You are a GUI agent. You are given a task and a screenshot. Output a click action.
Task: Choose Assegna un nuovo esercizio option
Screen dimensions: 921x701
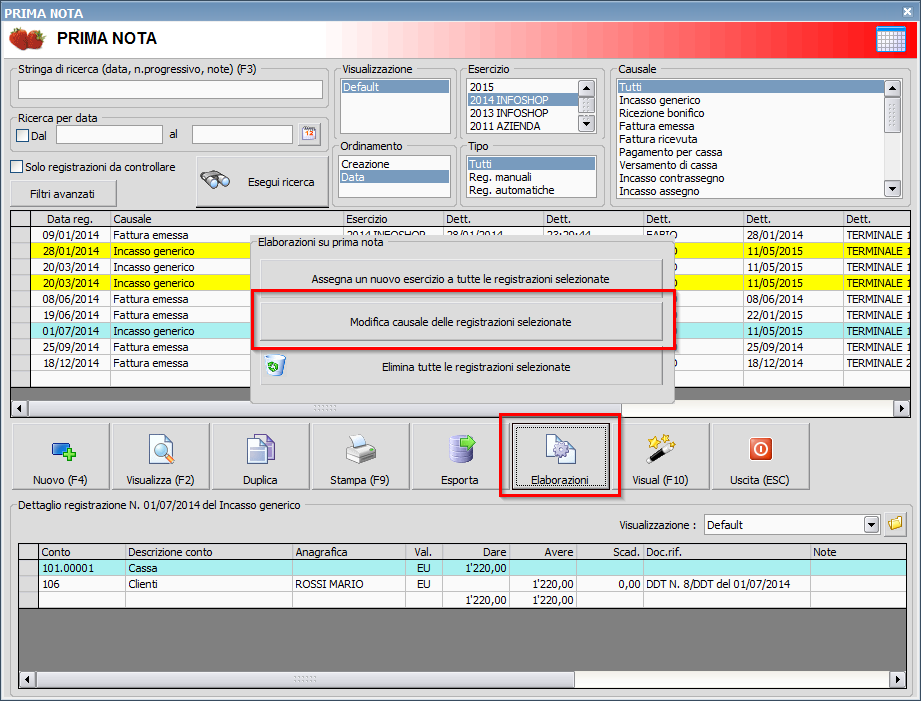point(460,279)
